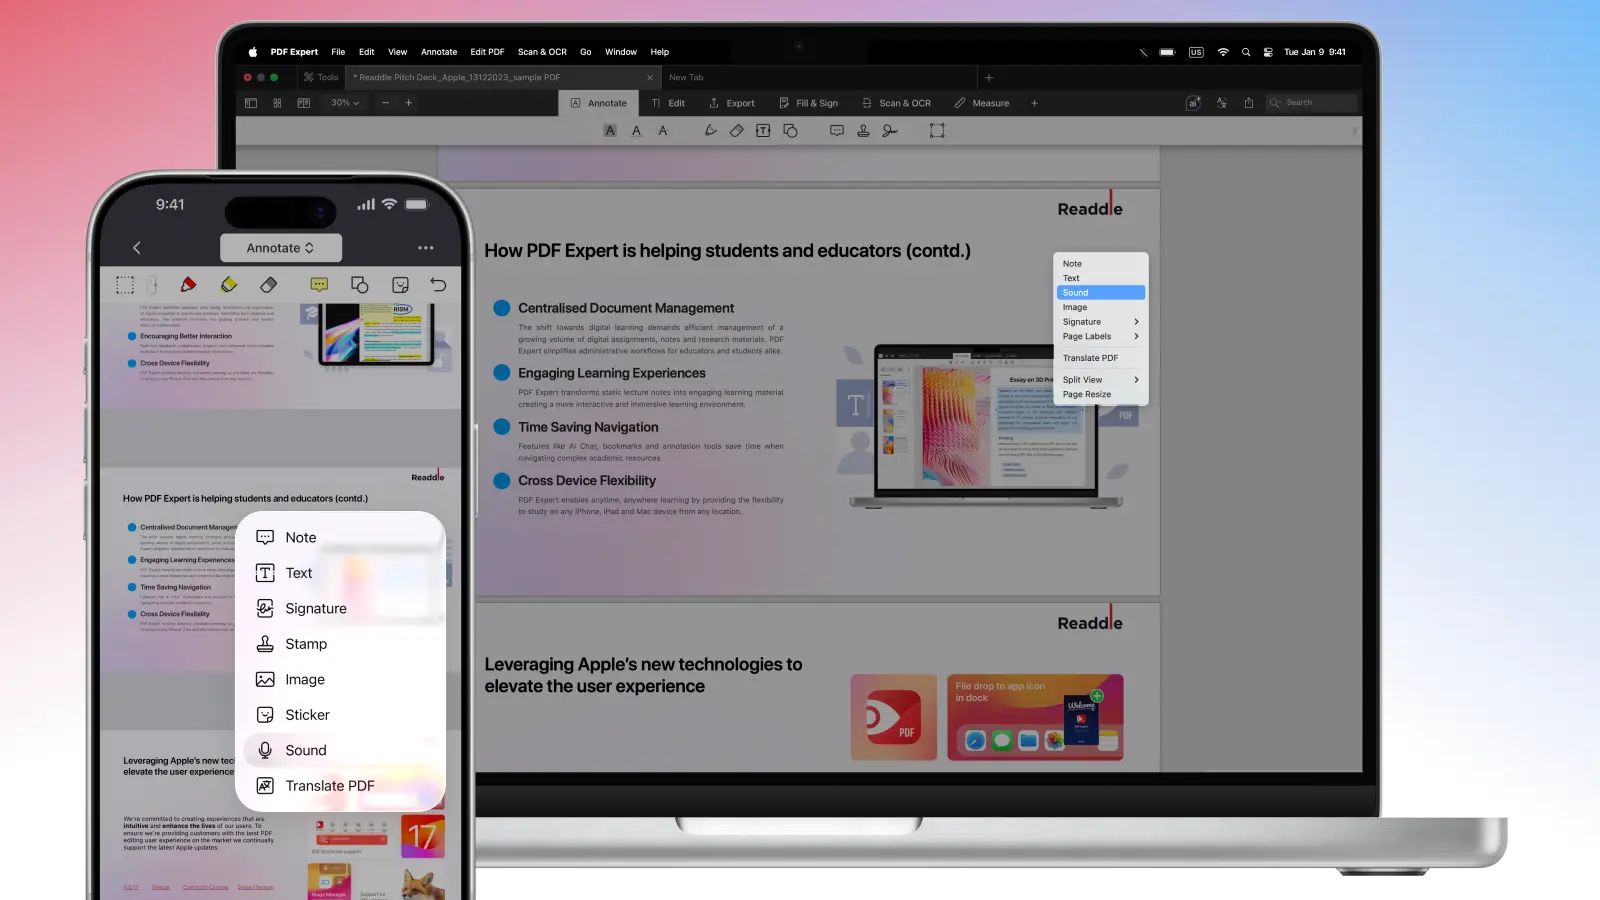Pick the eraser tool in Mac annotation bar
Image resolution: width=1600 pixels, height=900 pixels.
pos(737,131)
